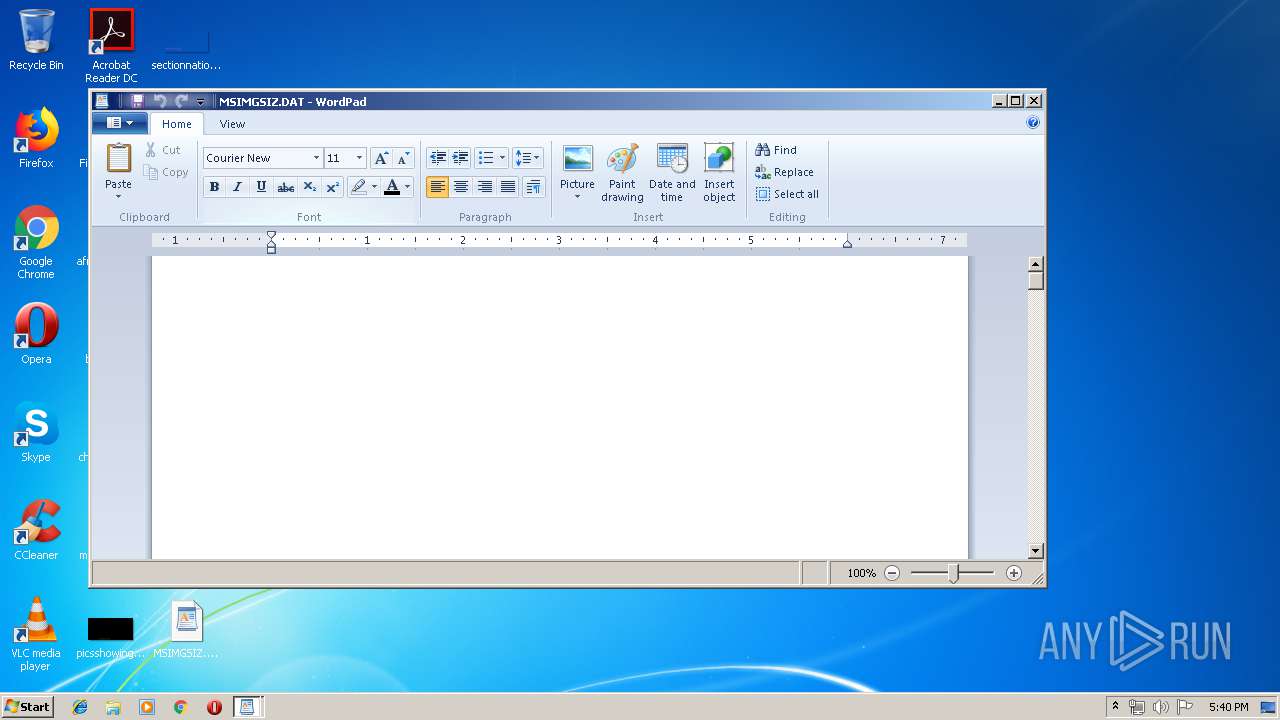Click the Redo icon in title bar
Screen dimensions: 1280x720
pyautogui.click(x=181, y=101)
